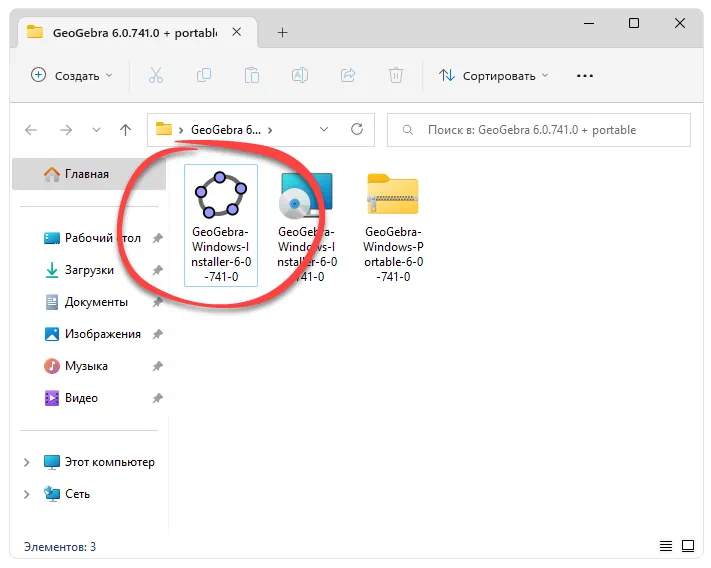Open Рабочий стол folder
The width and height of the screenshot is (711, 568).
click(93, 238)
